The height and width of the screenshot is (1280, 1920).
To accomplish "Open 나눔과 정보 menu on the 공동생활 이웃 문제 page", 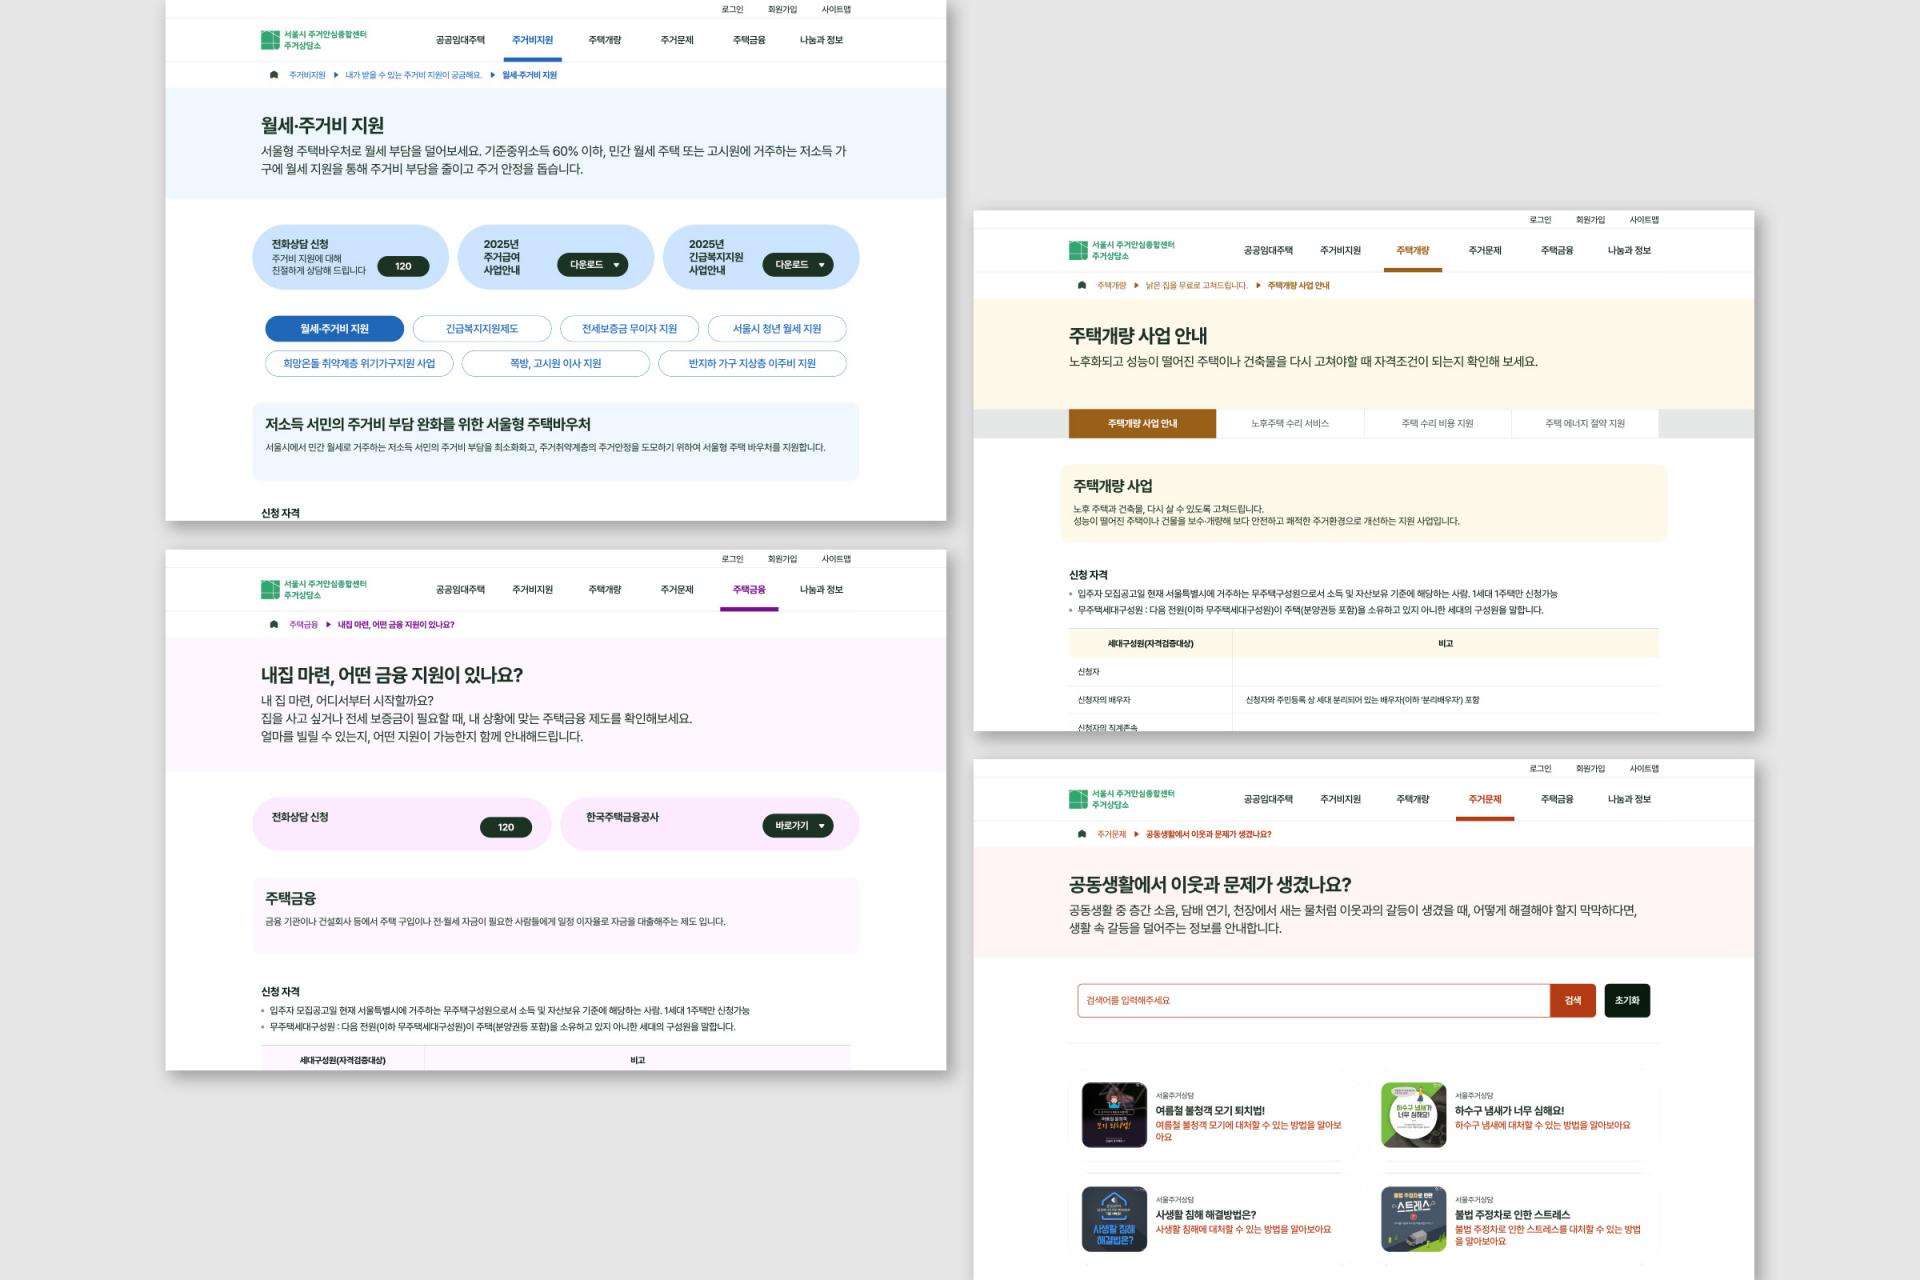I will 1629,800.
